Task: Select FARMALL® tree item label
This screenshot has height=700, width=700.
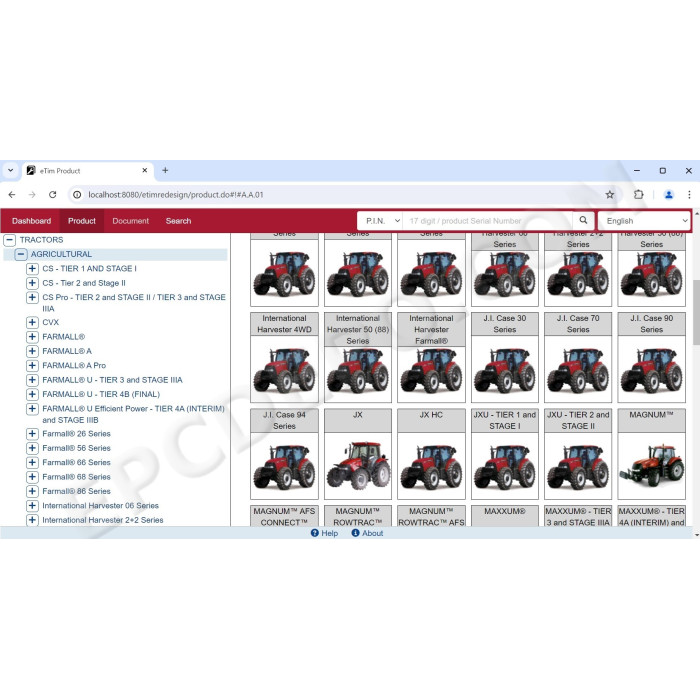Action: click(x=63, y=337)
